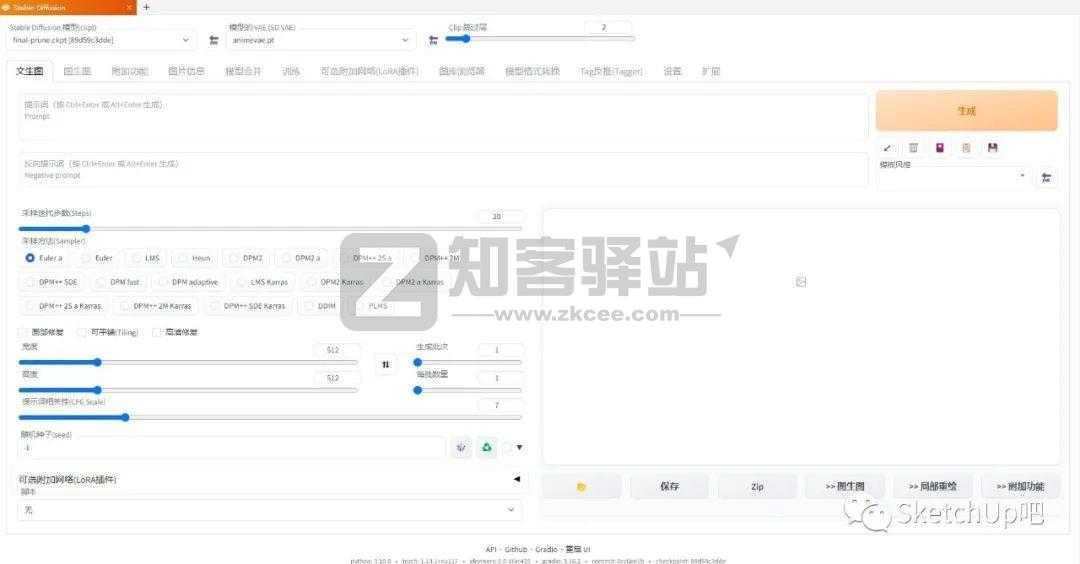Open the Stable Diffusion checkpoint dropdown
This screenshot has height=564, width=1080.
[x=102, y=40]
